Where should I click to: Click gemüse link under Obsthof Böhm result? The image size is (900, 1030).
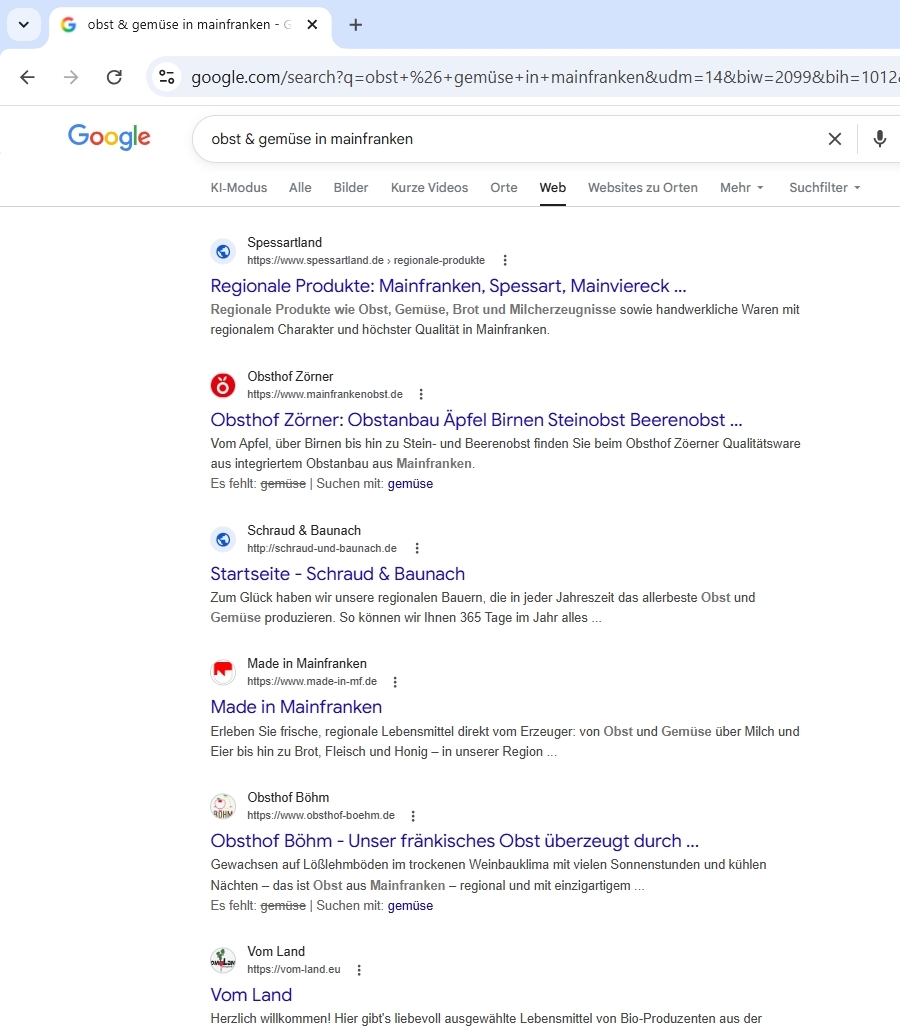pos(410,906)
